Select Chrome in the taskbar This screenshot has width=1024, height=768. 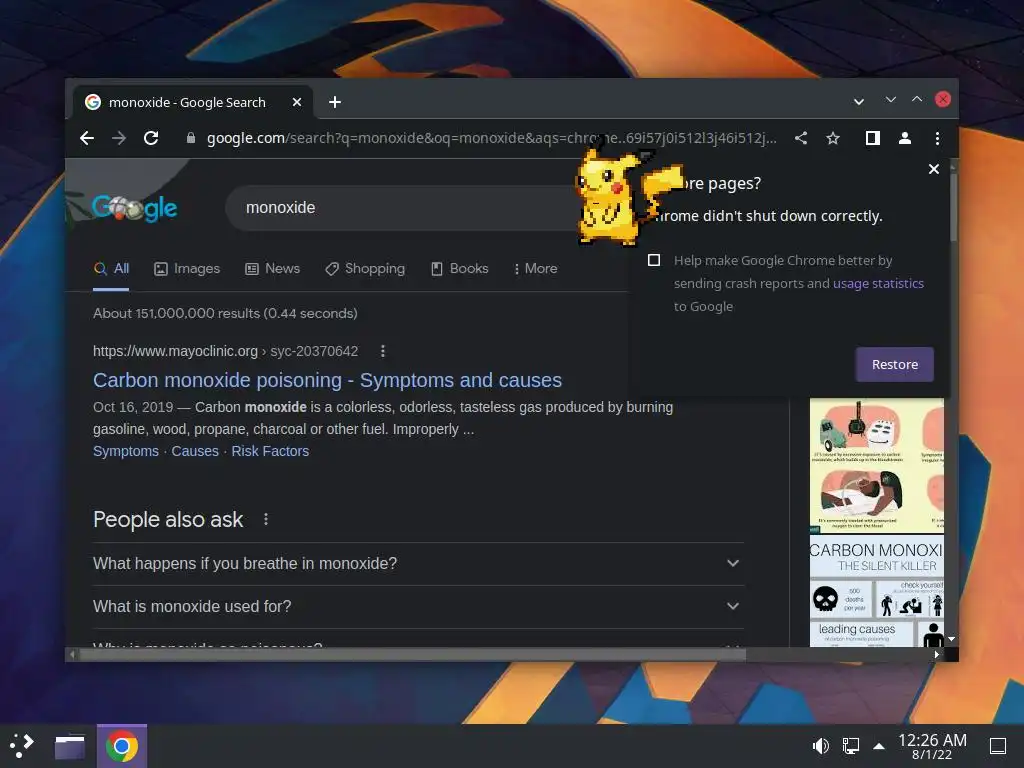click(121, 746)
